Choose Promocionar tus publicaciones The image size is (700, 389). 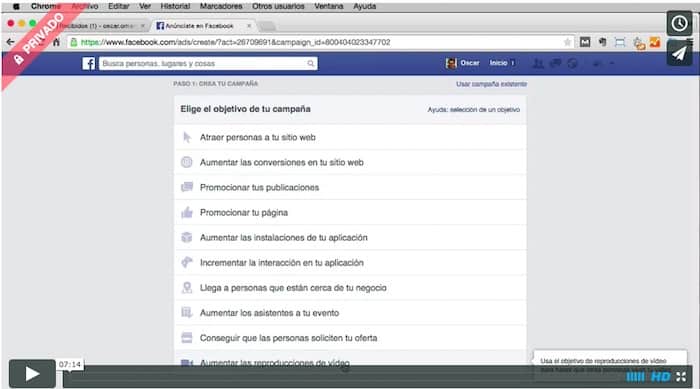click(350, 188)
